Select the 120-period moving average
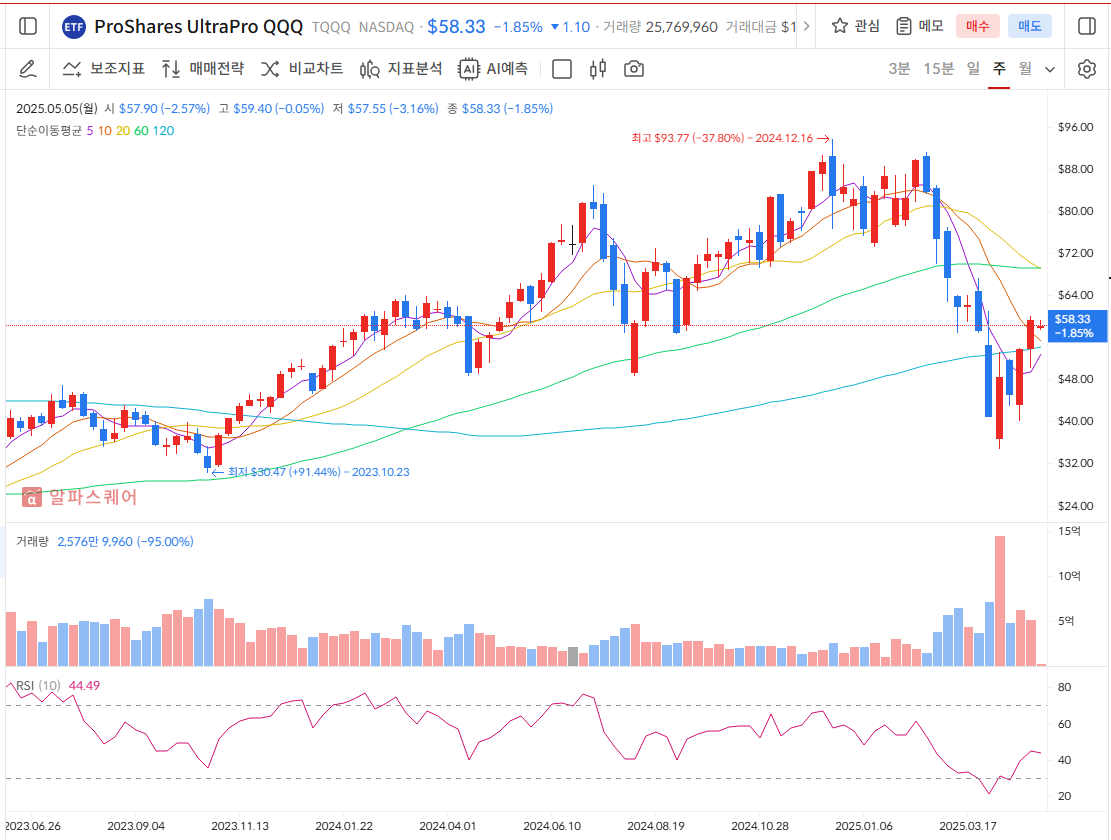The height and width of the screenshot is (840, 1111). coord(163,130)
